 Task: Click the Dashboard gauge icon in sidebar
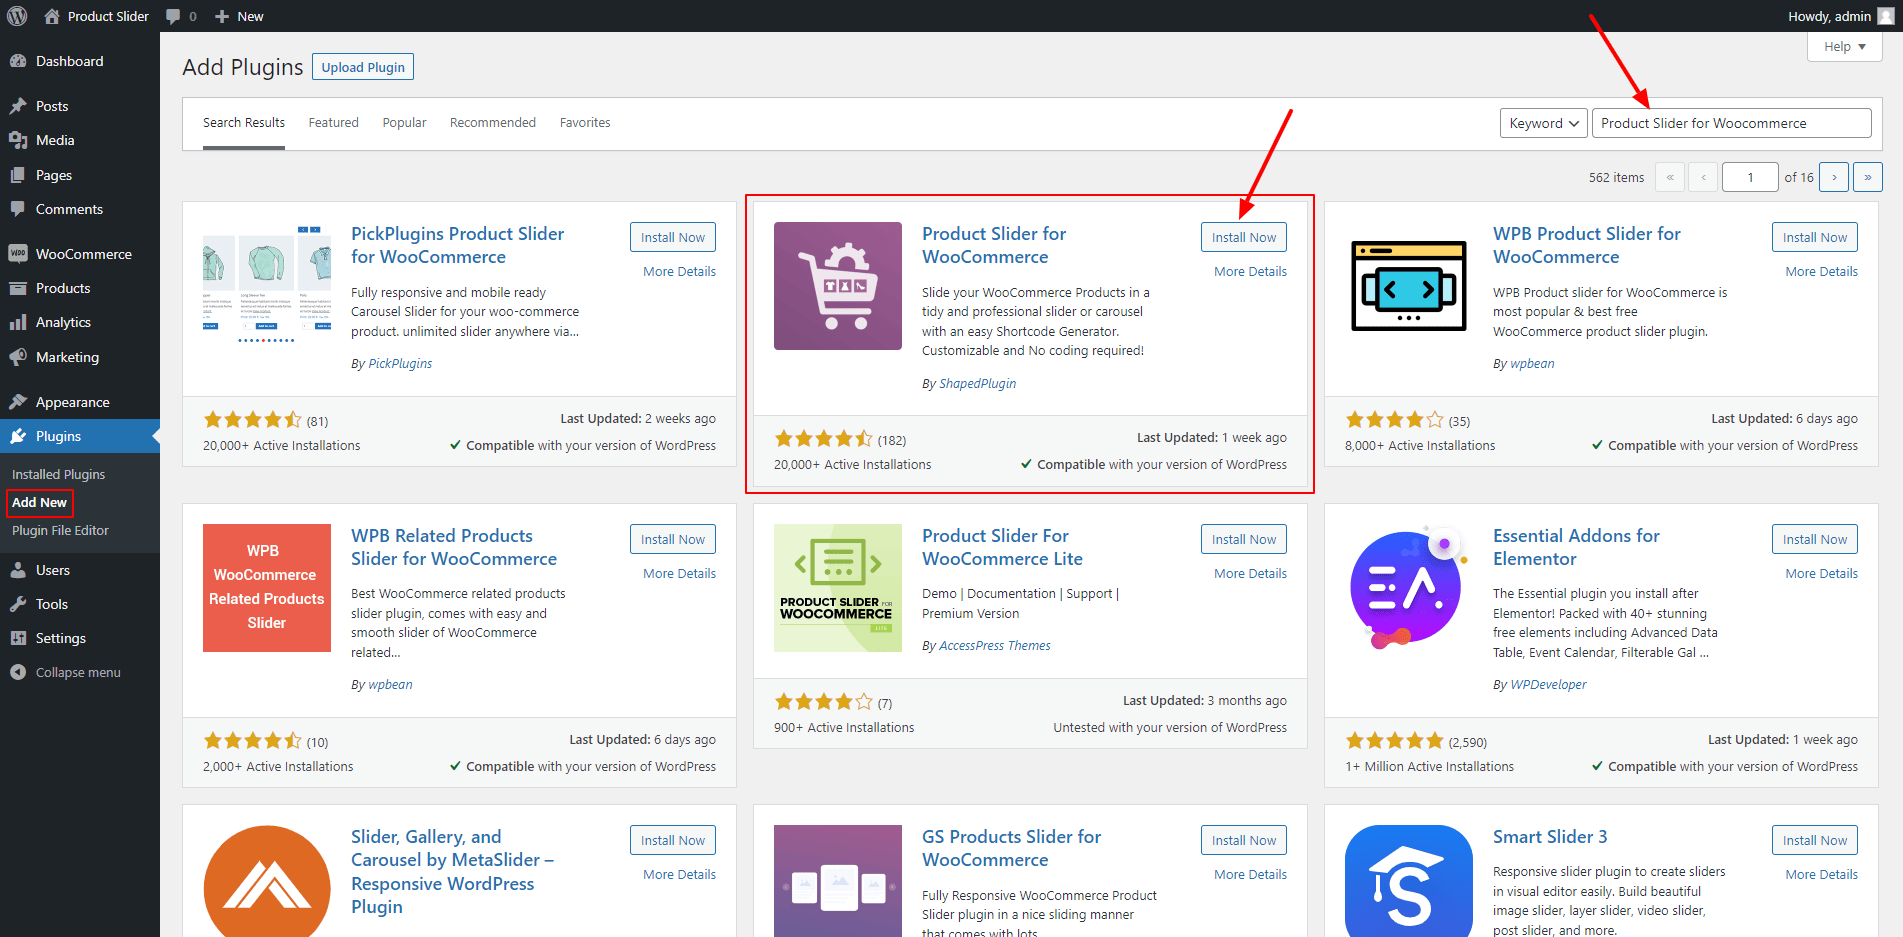click(18, 61)
